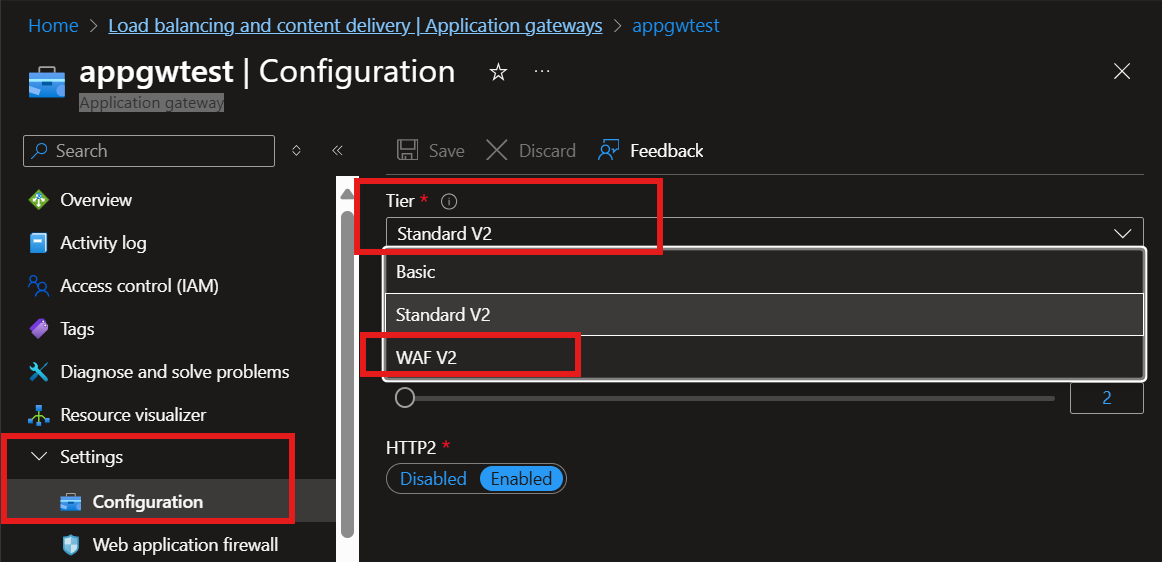Image resolution: width=1162 pixels, height=562 pixels.
Task: Click the sidebar vertical scrollbar thumb
Action: point(347,374)
